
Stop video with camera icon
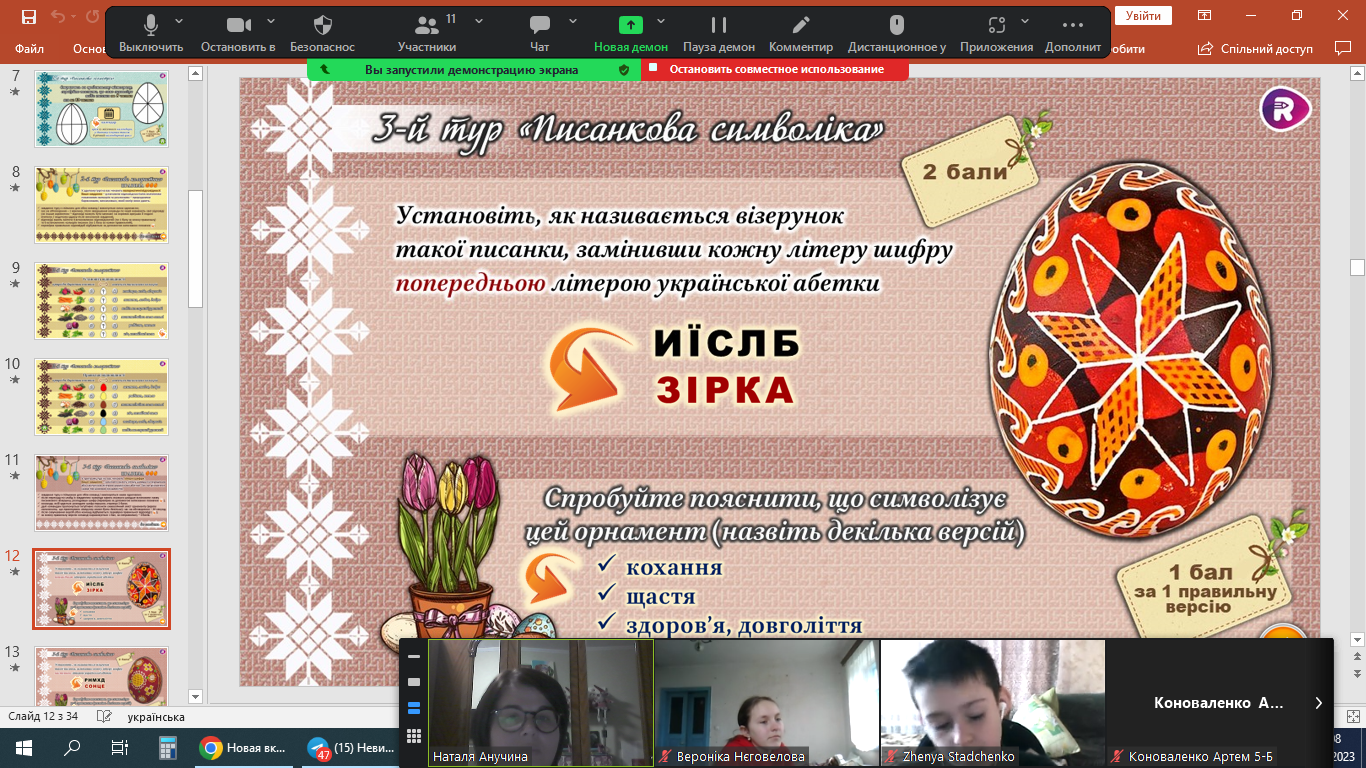click(238, 34)
